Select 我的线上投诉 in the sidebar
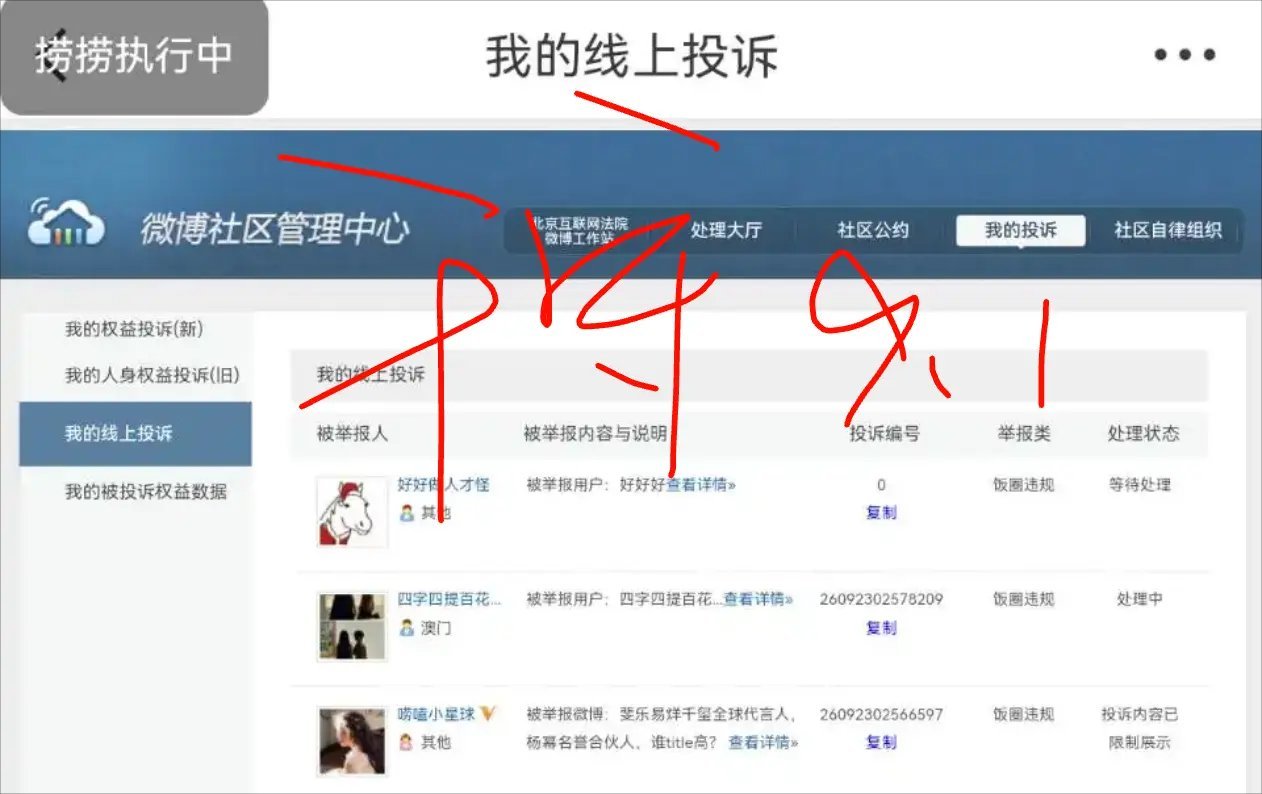1262x794 pixels. 135,434
